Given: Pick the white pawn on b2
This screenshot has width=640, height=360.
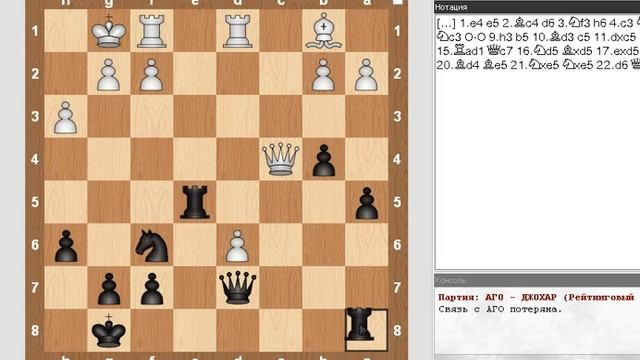Looking at the screenshot, I should click(x=324, y=74).
